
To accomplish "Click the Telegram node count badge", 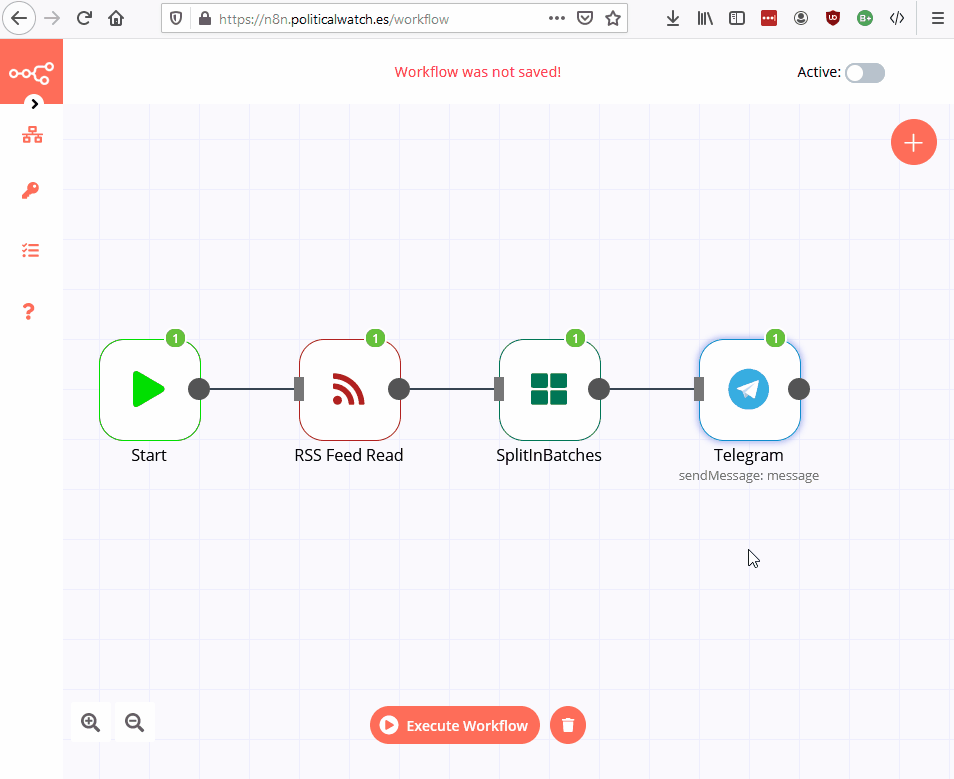I will tap(775, 338).
